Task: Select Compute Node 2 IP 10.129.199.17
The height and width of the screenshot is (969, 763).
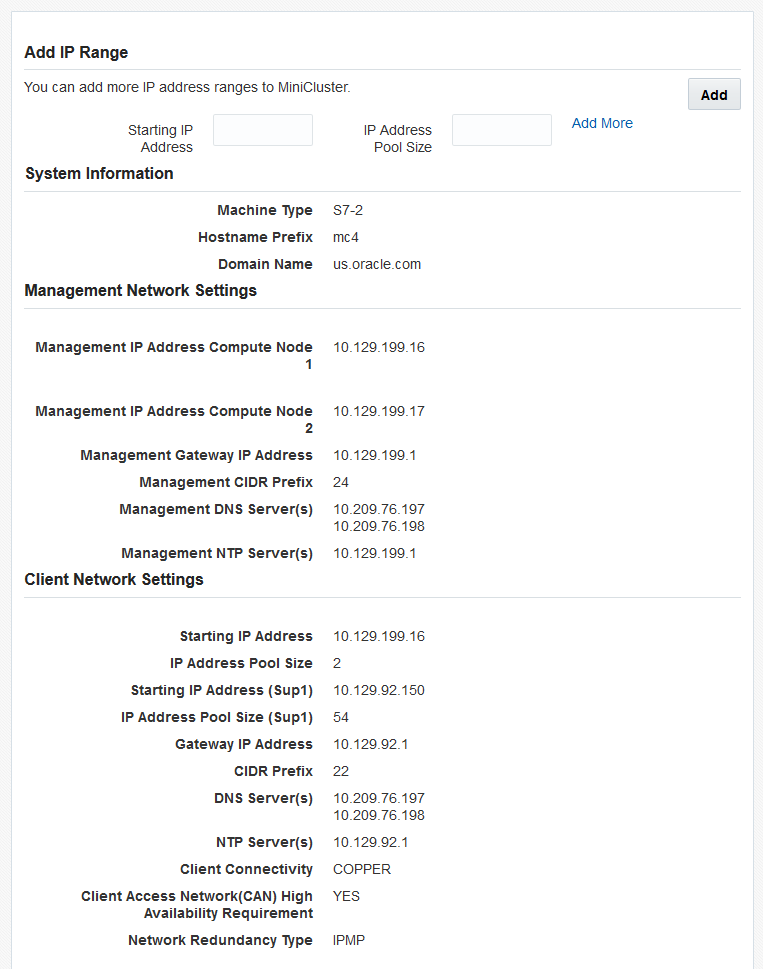Action: [379, 412]
